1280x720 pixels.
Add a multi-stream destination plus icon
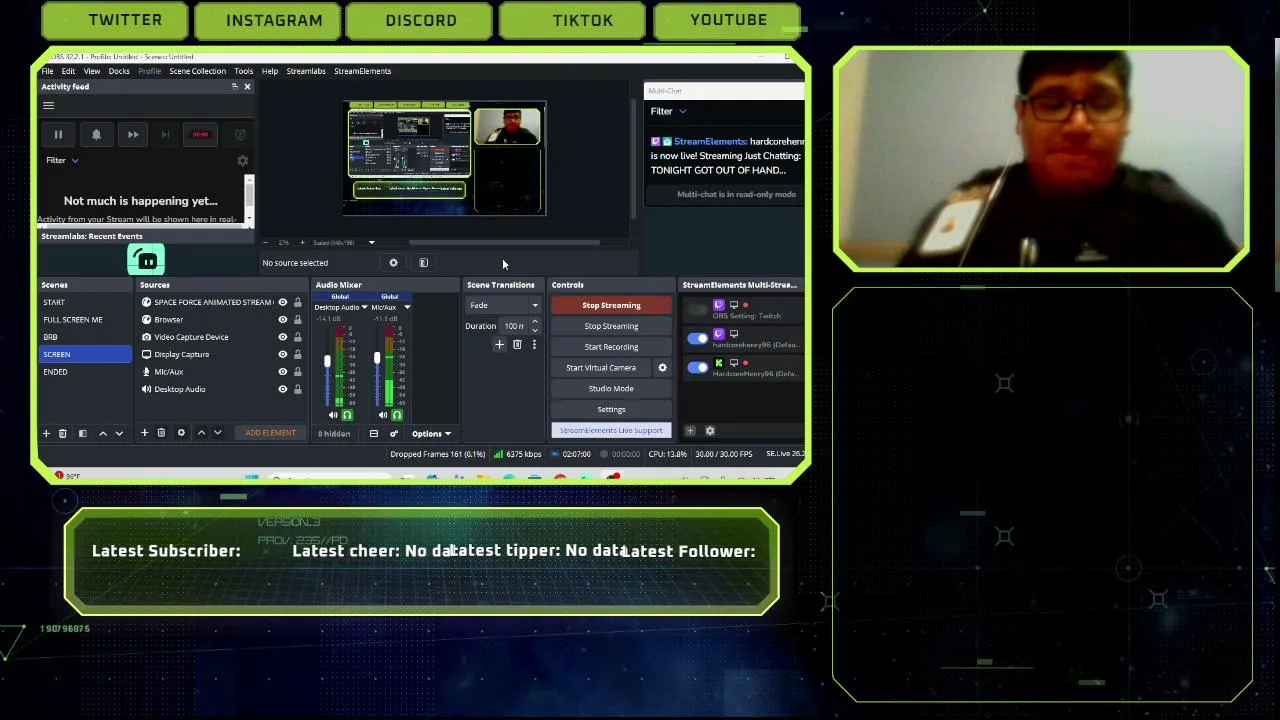click(x=690, y=431)
